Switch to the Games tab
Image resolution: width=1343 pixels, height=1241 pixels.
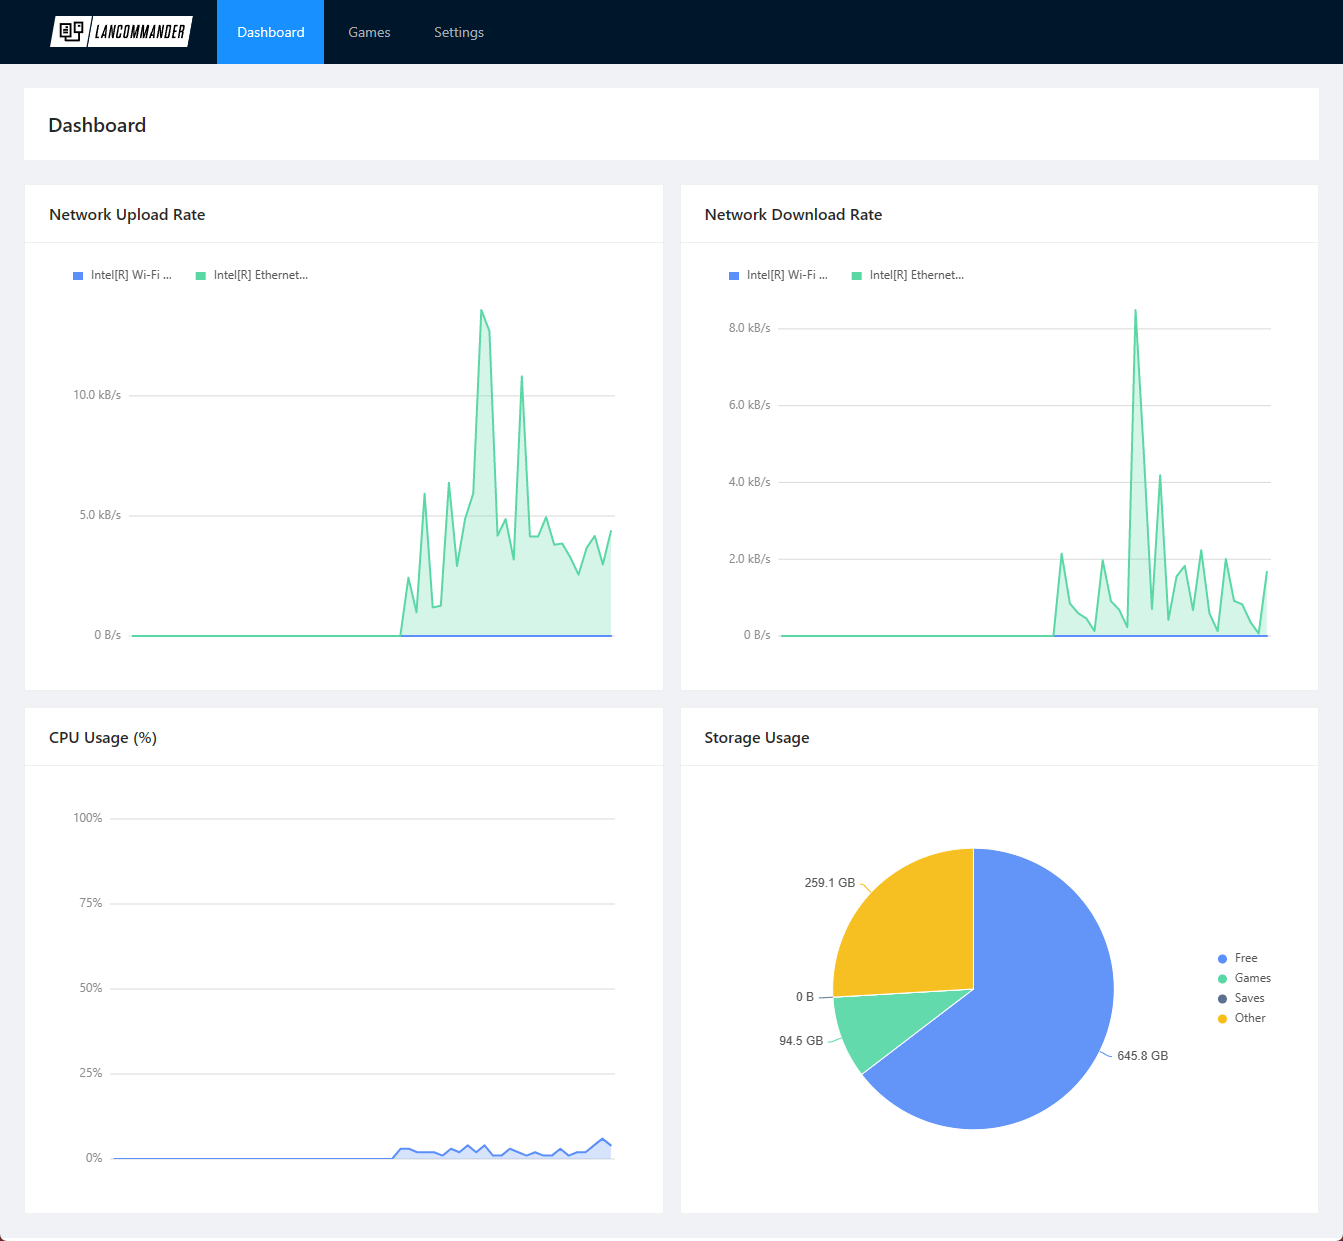click(369, 32)
